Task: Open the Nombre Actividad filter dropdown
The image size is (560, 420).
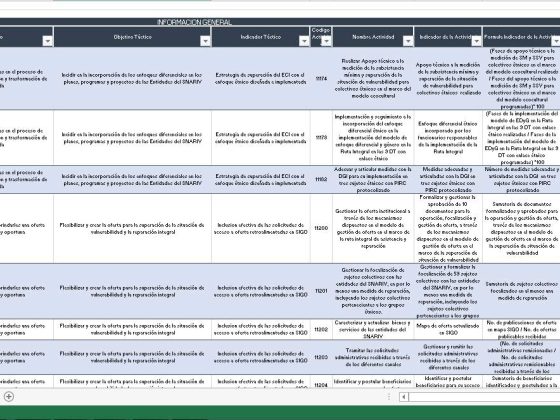Action: (408, 41)
